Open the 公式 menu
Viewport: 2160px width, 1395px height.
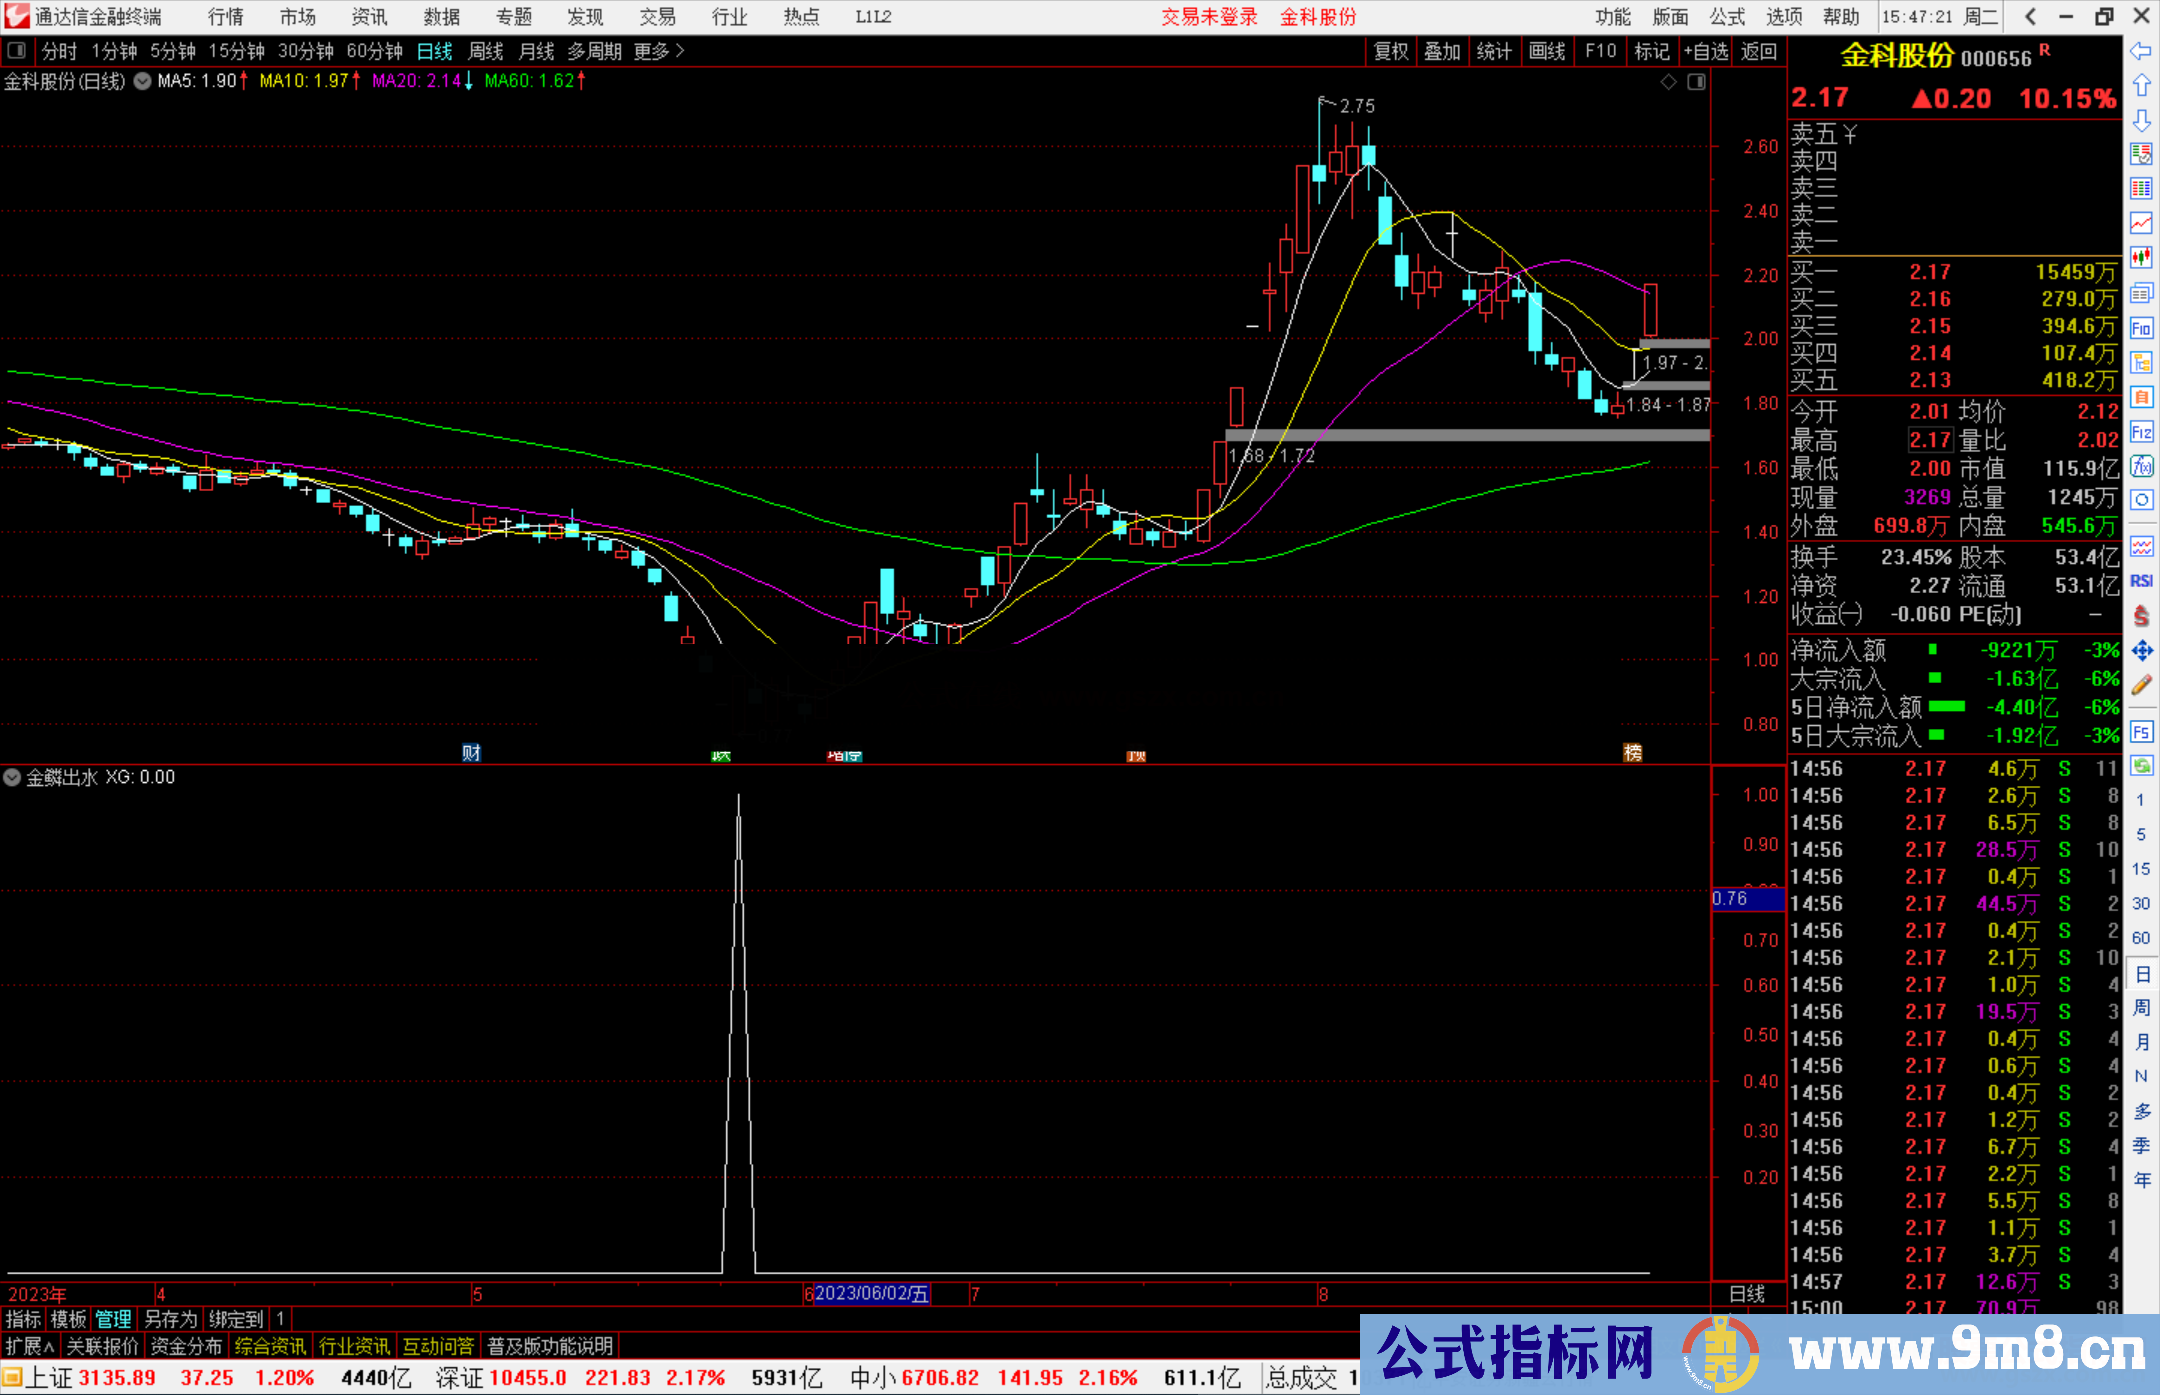pos(1726,17)
